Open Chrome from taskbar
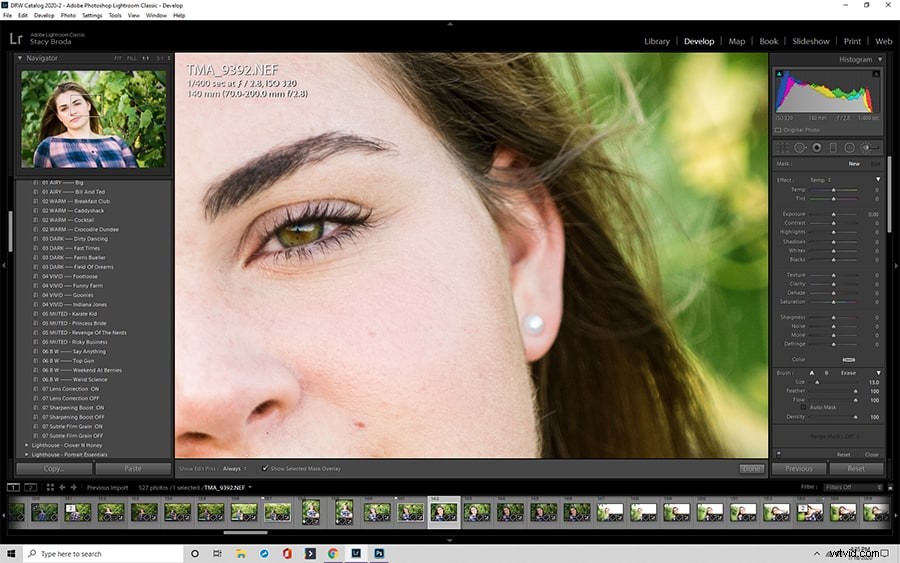Screen dimensions: 900x563 click(333, 554)
